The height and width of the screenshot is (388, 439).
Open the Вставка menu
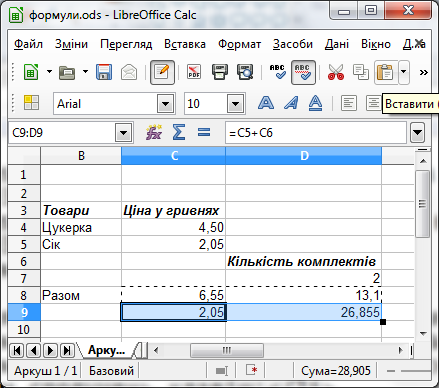point(185,44)
